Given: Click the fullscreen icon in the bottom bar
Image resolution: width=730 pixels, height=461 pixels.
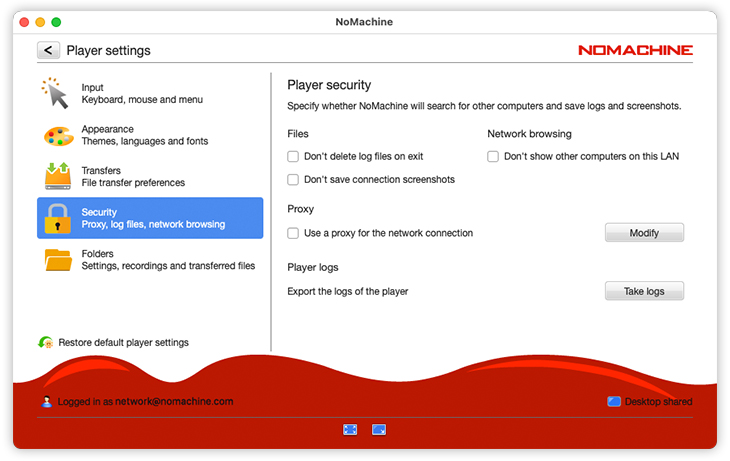Looking at the screenshot, I should click(x=350, y=429).
